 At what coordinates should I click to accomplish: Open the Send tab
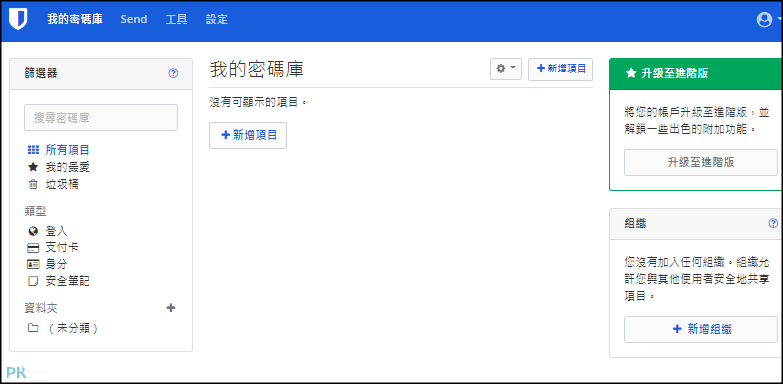134,19
